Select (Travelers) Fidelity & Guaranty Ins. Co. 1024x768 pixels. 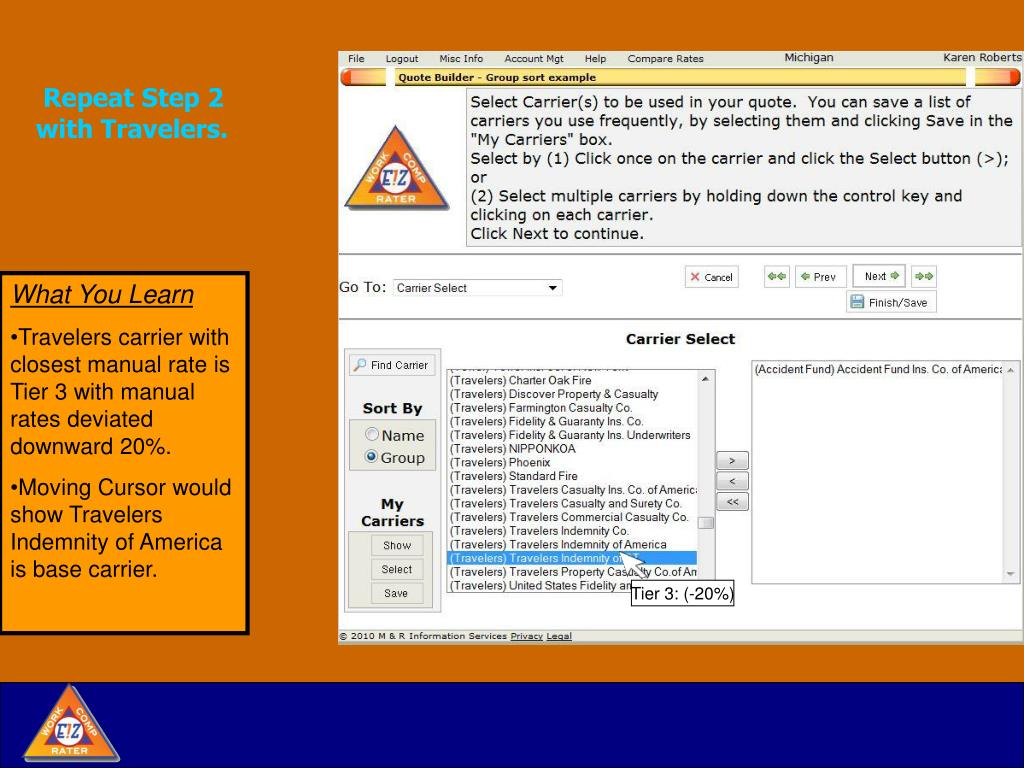tap(572, 421)
